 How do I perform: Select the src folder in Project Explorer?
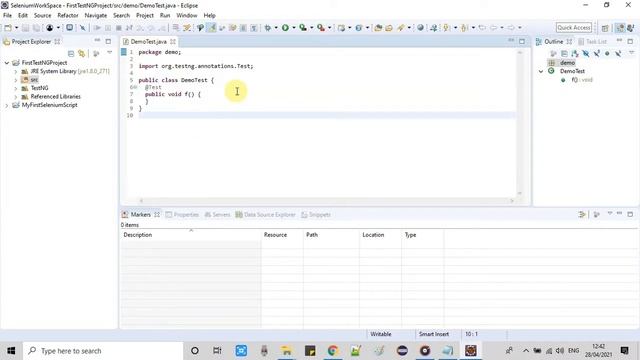pos(34,80)
